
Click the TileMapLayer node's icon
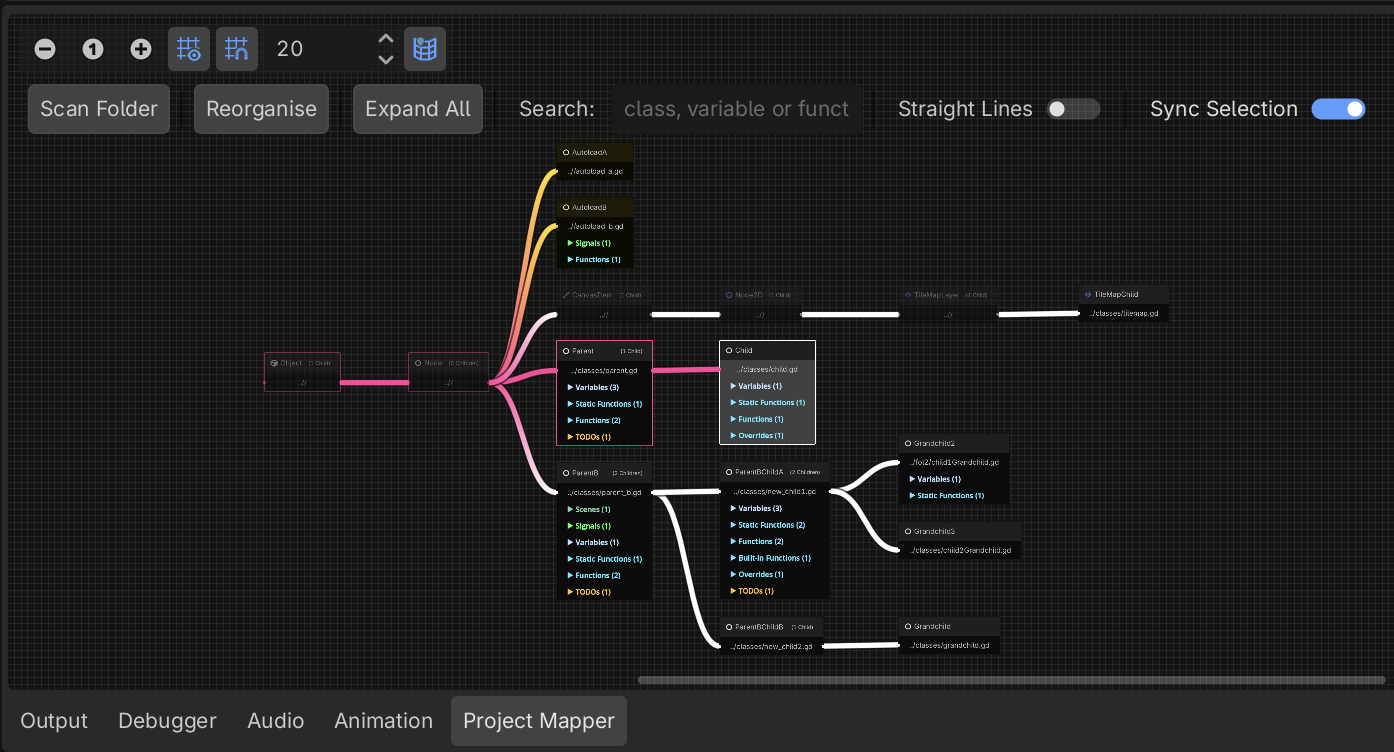pyautogui.click(x=908, y=295)
